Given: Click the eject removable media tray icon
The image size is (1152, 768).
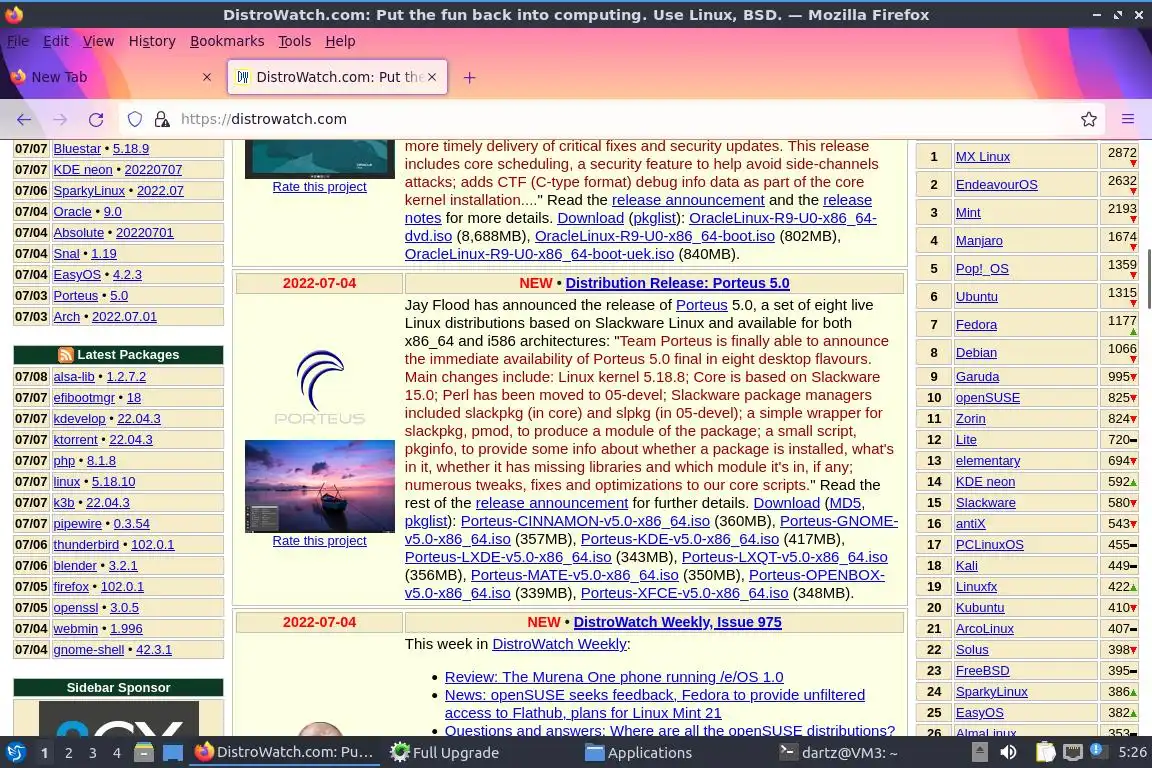Looking at the screenshot, I should [979, 753].
